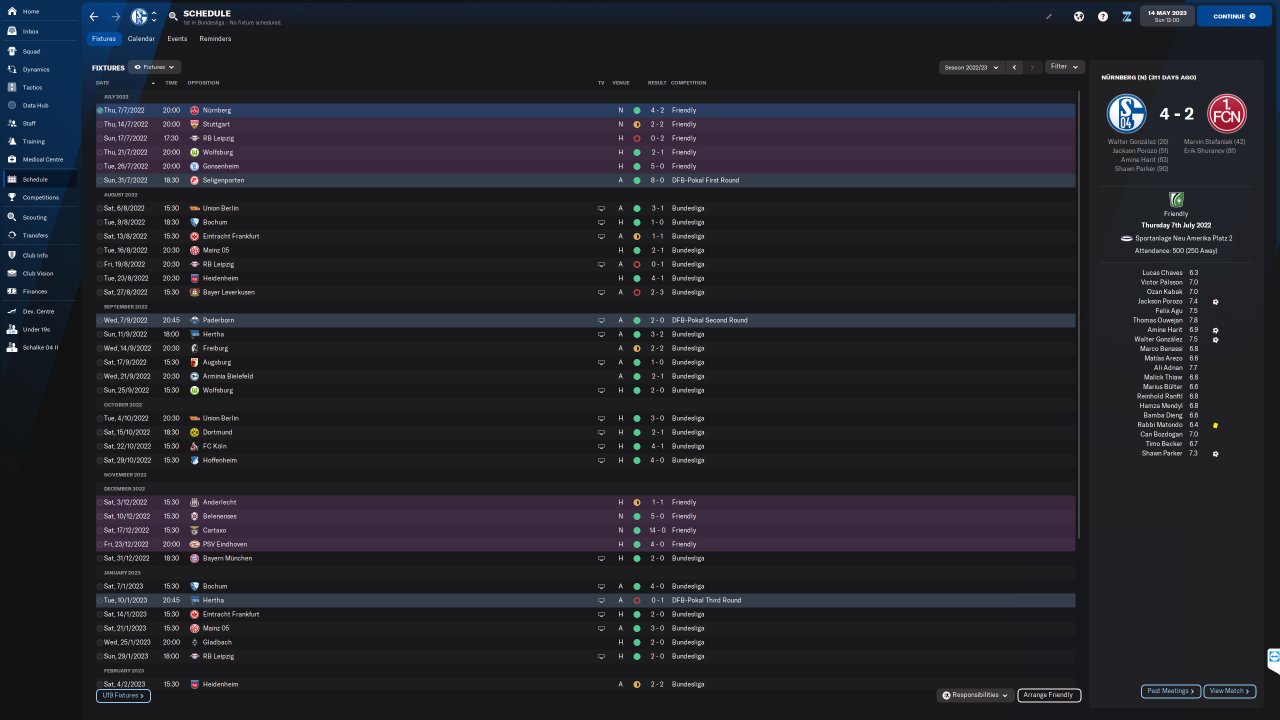Open the Home sidebar icon
The image size is (1280, 720).
pos(11,11)
